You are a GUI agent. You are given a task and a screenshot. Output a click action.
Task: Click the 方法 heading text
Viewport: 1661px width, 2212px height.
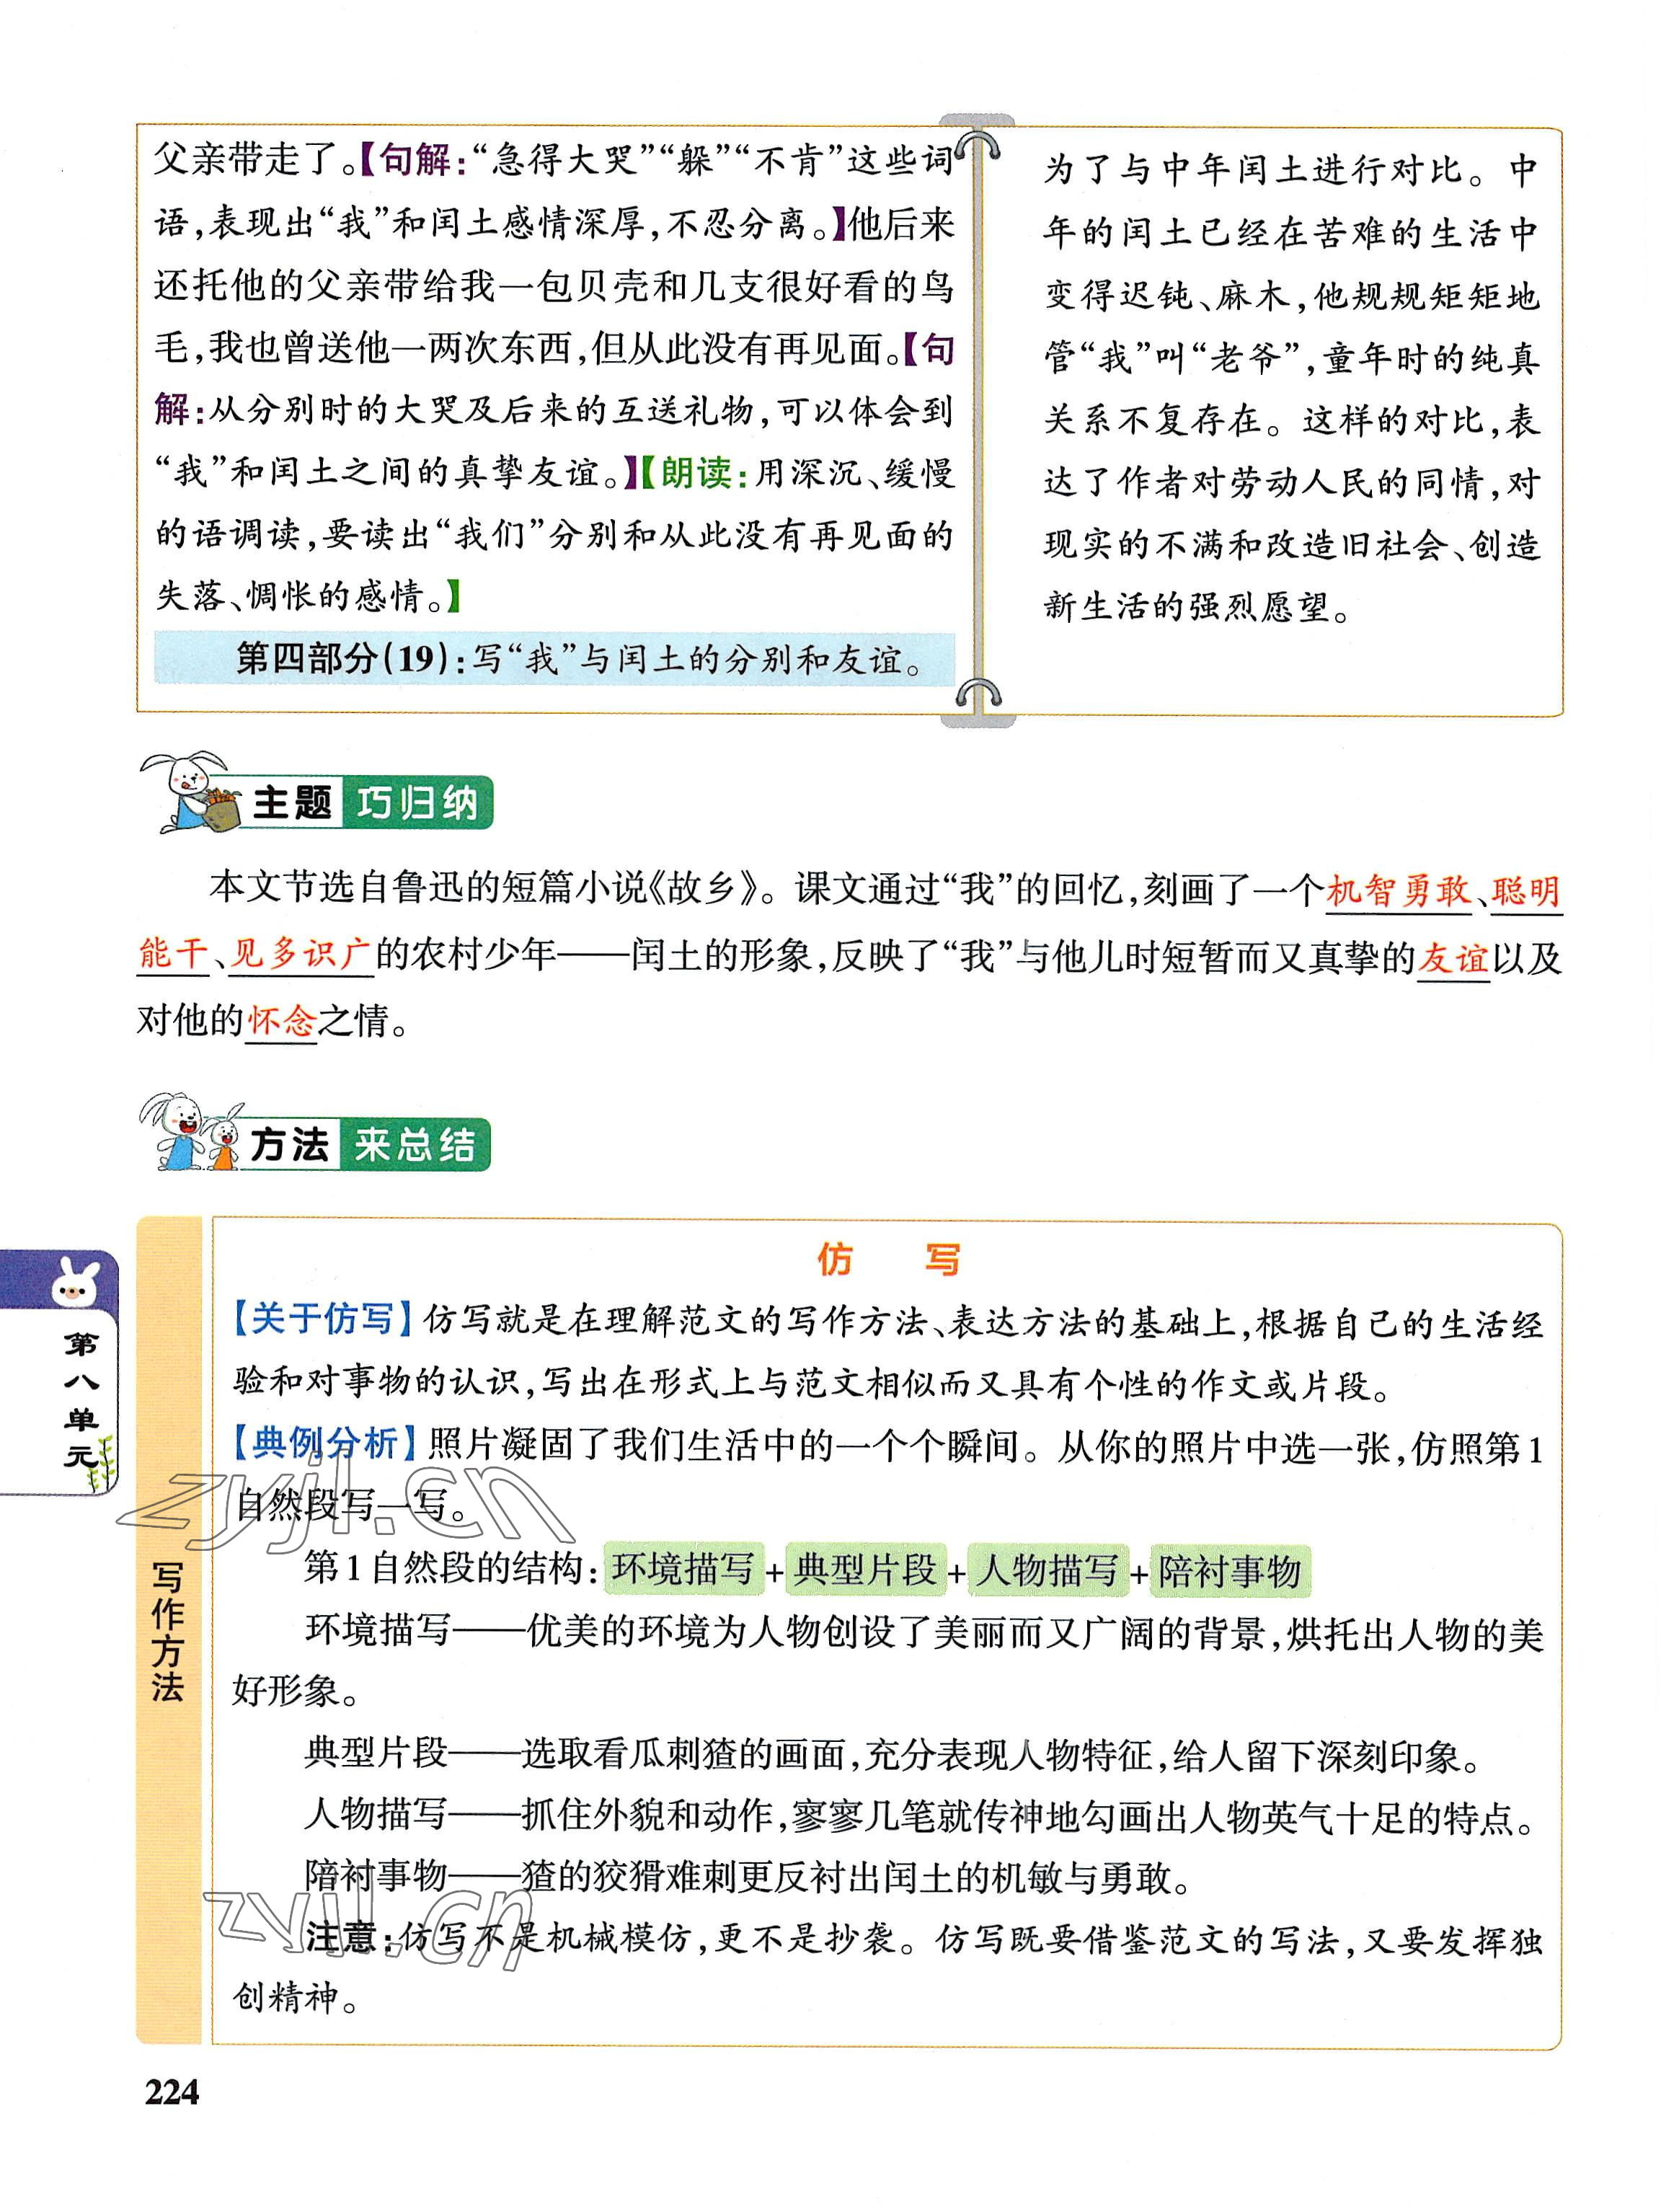pyautogui.click(x=289, y=1145)
